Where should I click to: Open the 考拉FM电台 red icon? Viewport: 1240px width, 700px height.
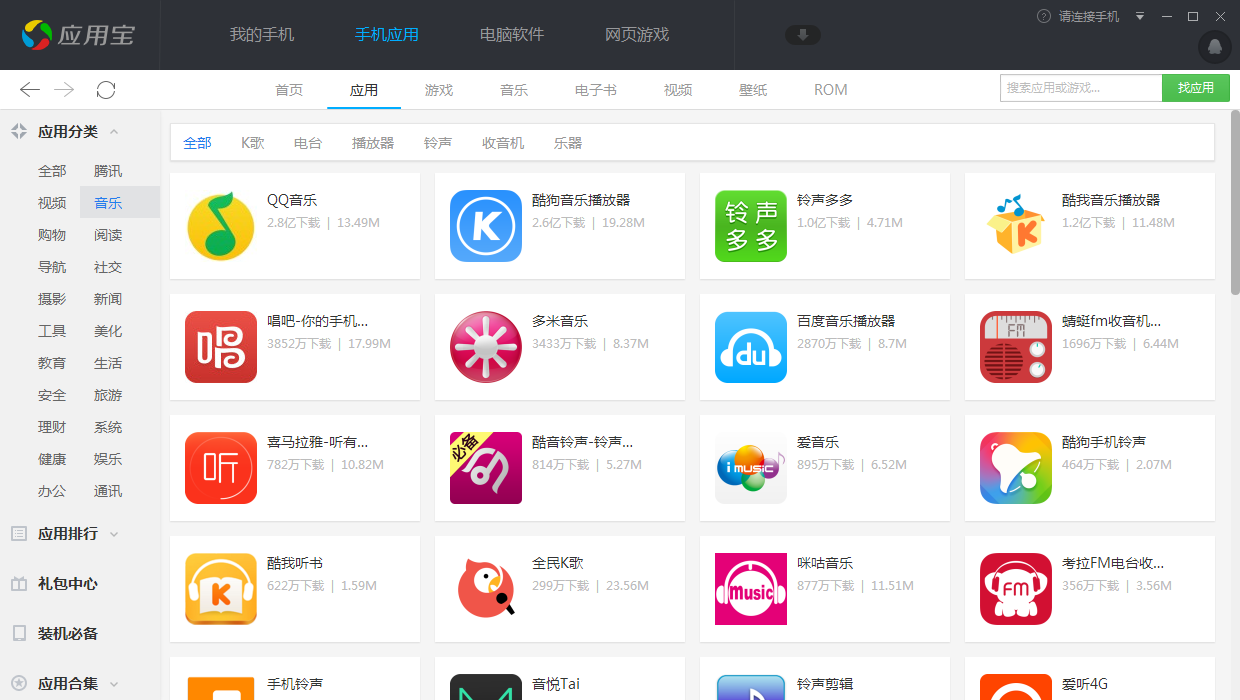[1016, 589]
